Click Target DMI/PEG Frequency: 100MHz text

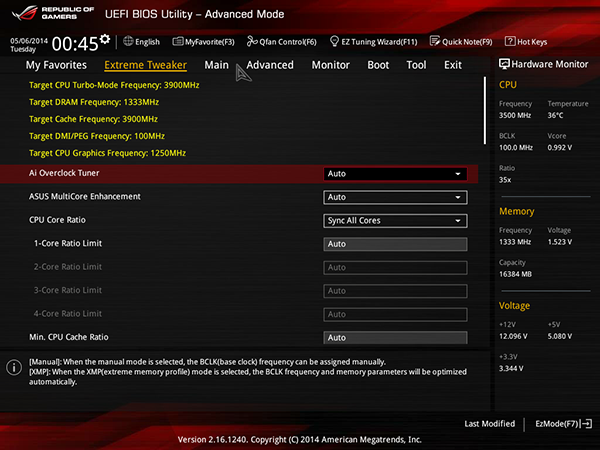(x=97, y=136)
